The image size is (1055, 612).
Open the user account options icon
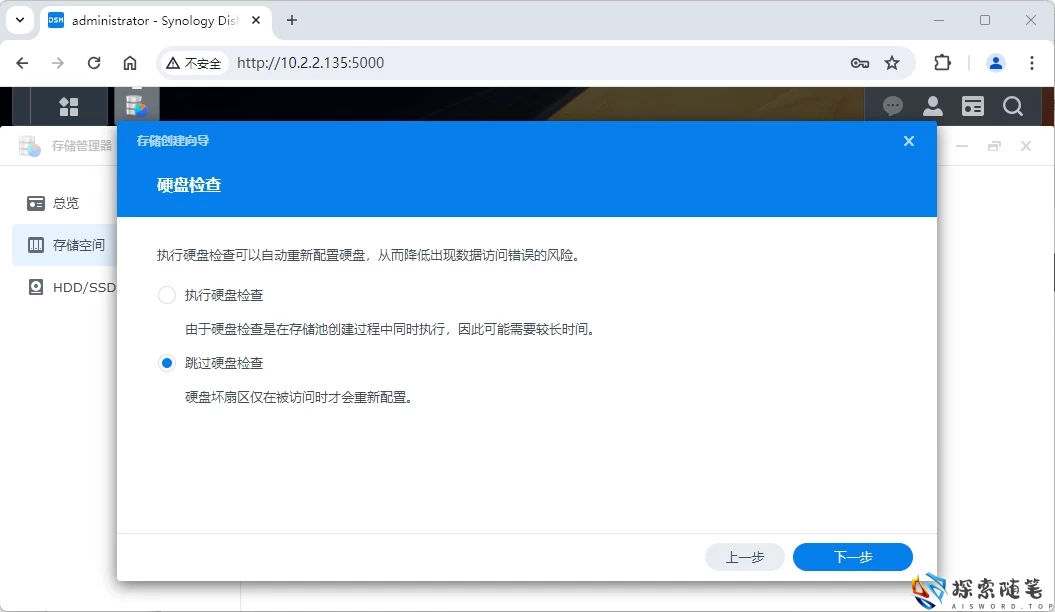932,105
